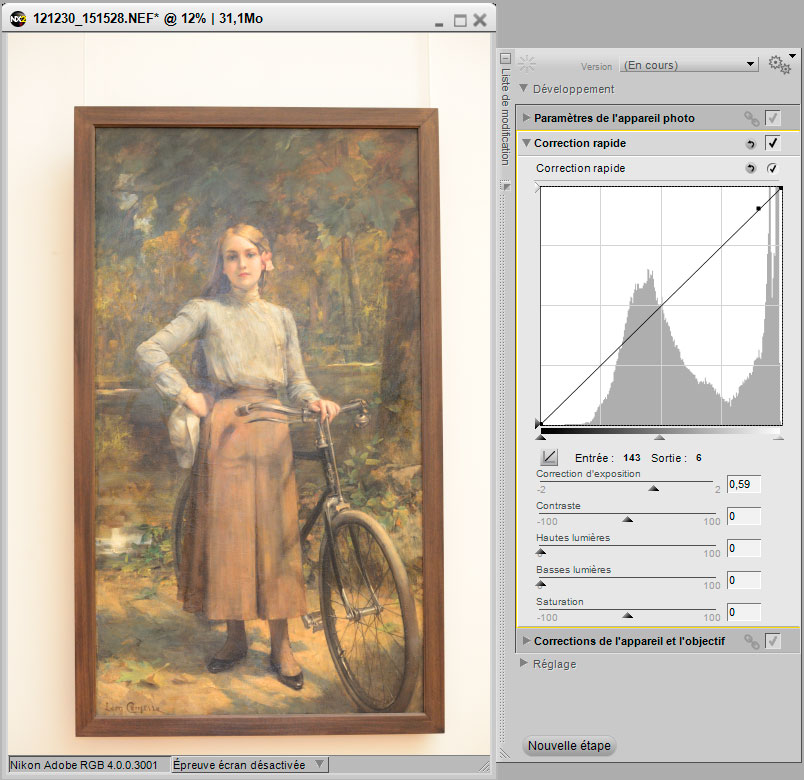Click the Basses lumières slider handle
804x780 pixels.
pyautogui.click(x=540, y=584)
